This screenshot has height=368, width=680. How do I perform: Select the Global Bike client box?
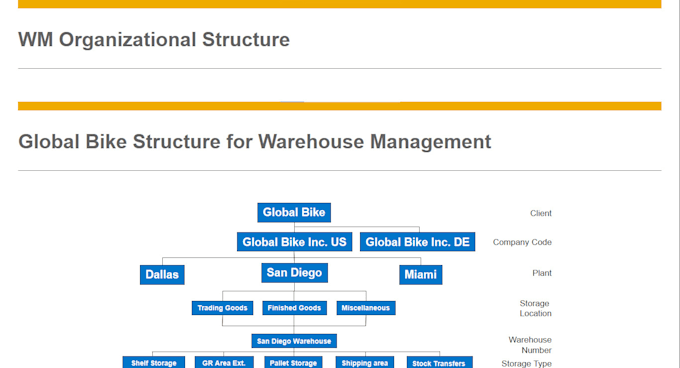tap(294, 212)
